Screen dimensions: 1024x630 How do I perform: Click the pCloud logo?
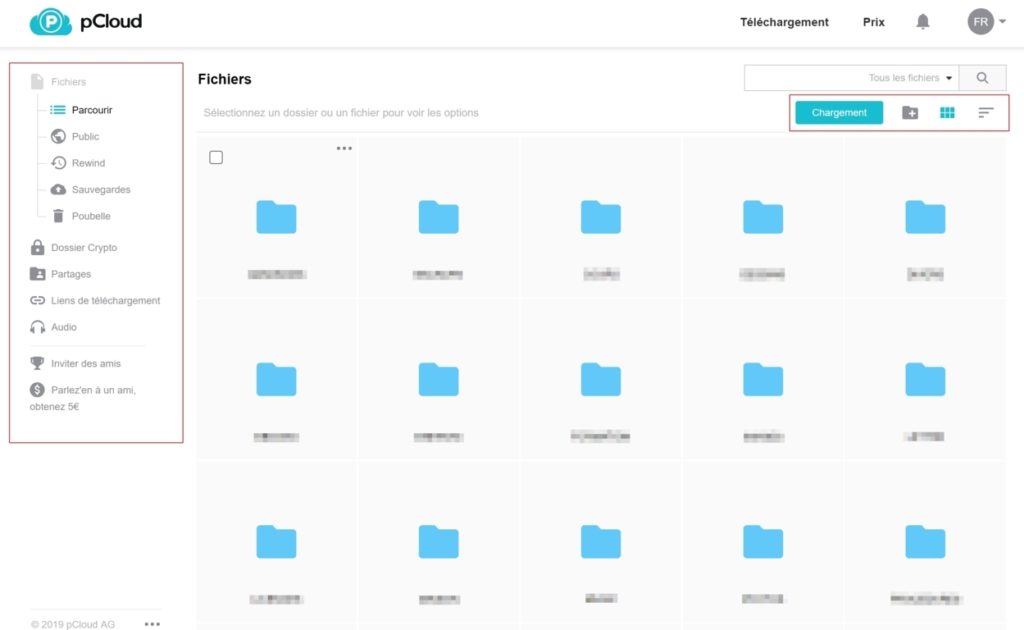[86, 21]
